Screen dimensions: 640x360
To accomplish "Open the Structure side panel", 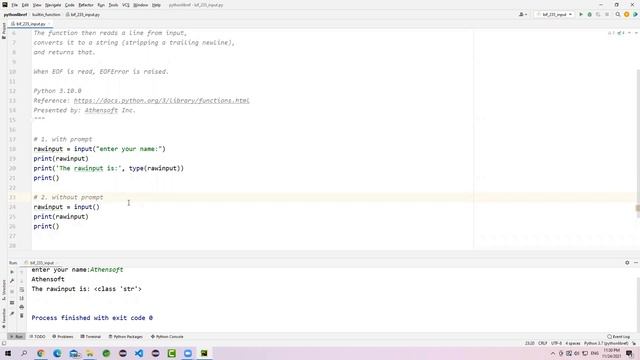I will point(4,290).
